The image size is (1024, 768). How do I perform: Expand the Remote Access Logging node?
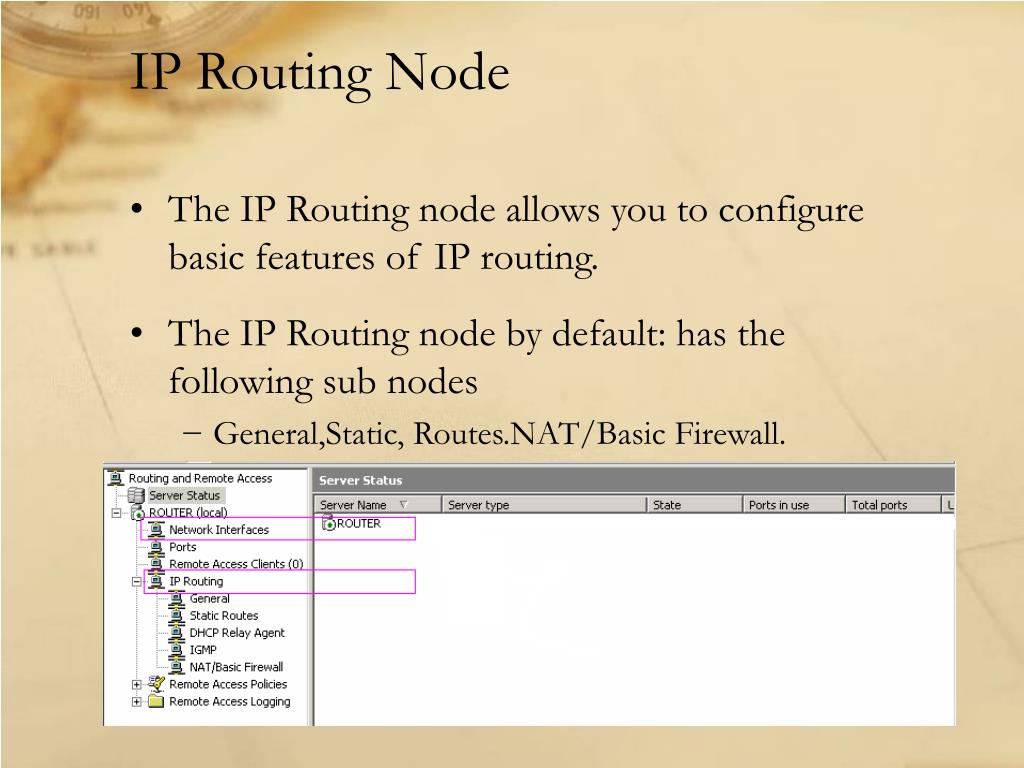(136, 702)
